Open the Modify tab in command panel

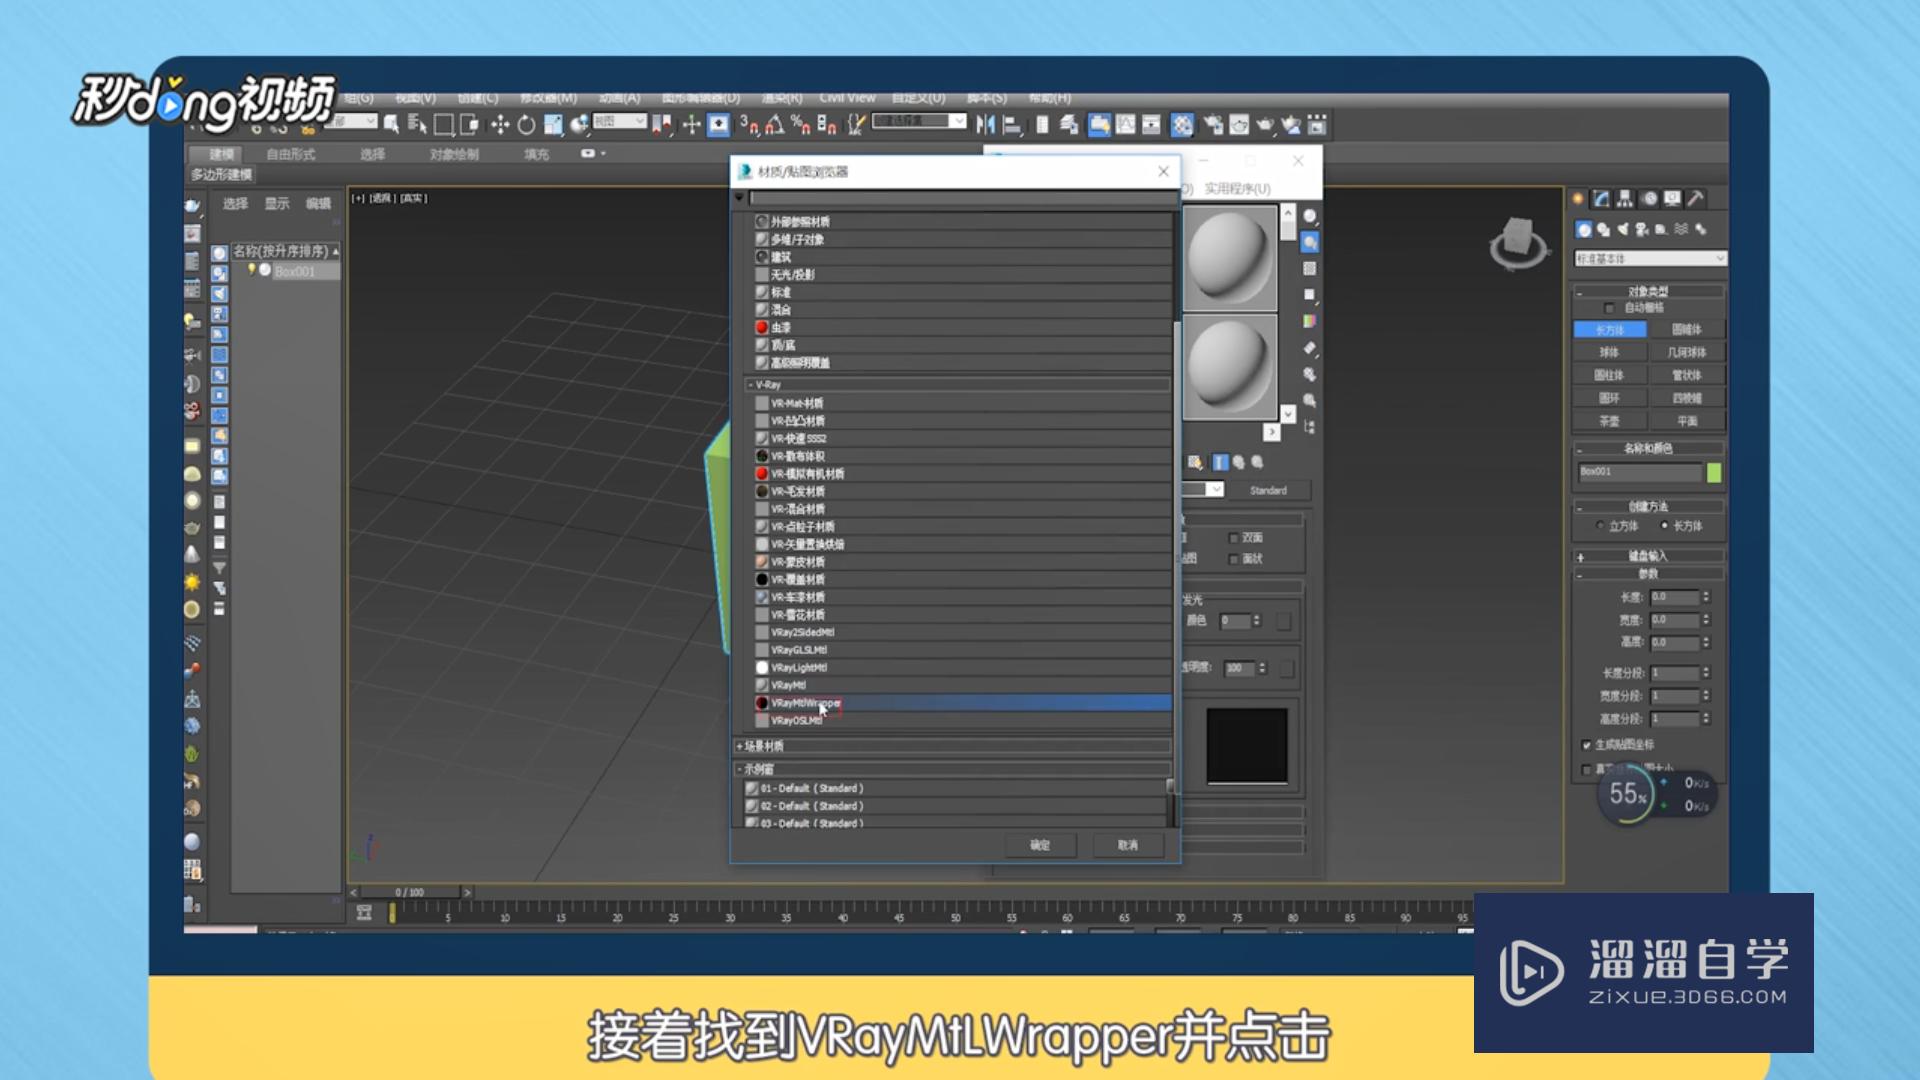point(1601,198)
